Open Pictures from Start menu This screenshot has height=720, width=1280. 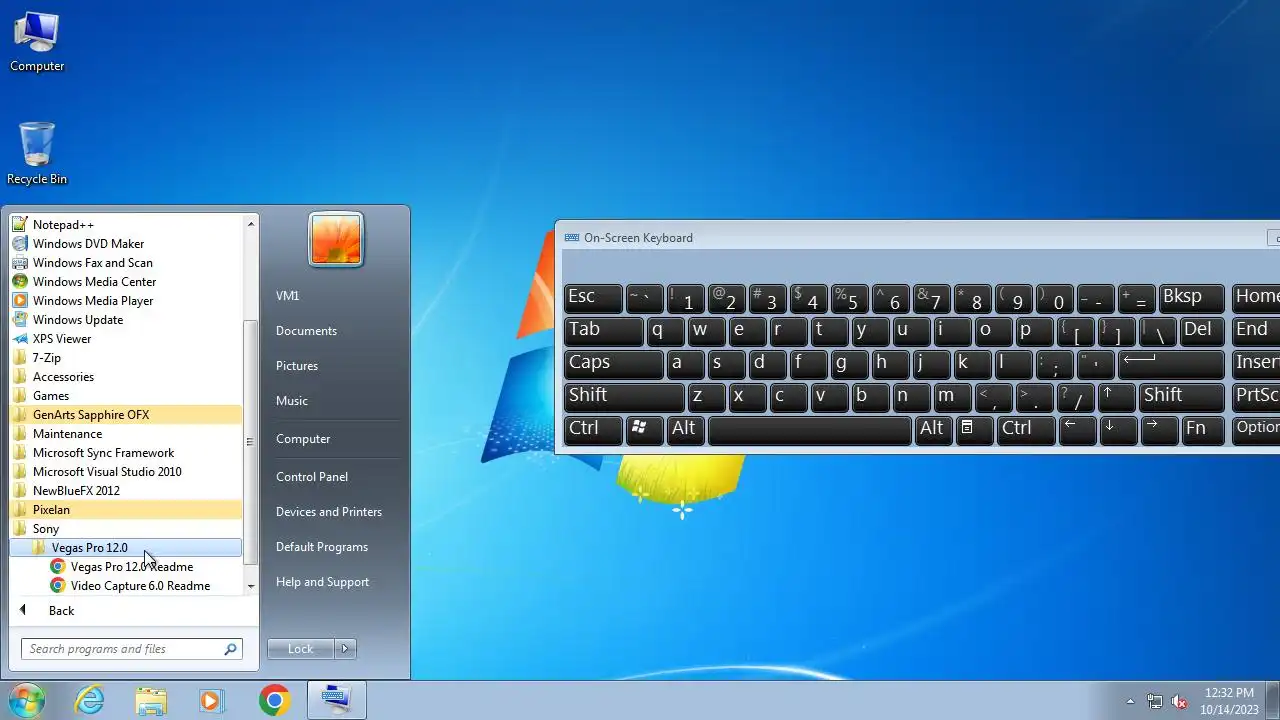(297, 366)
